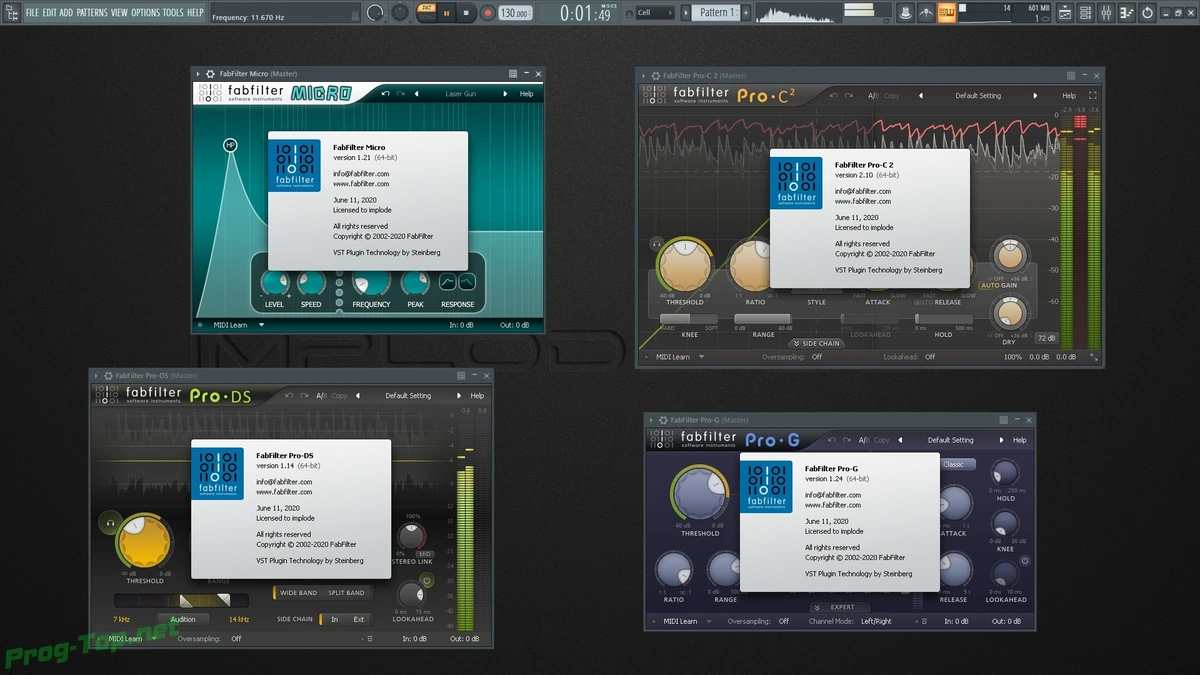1200x675 pixels.
Task: Open the PATTERNS menu
Action: [x=92, y=13]
